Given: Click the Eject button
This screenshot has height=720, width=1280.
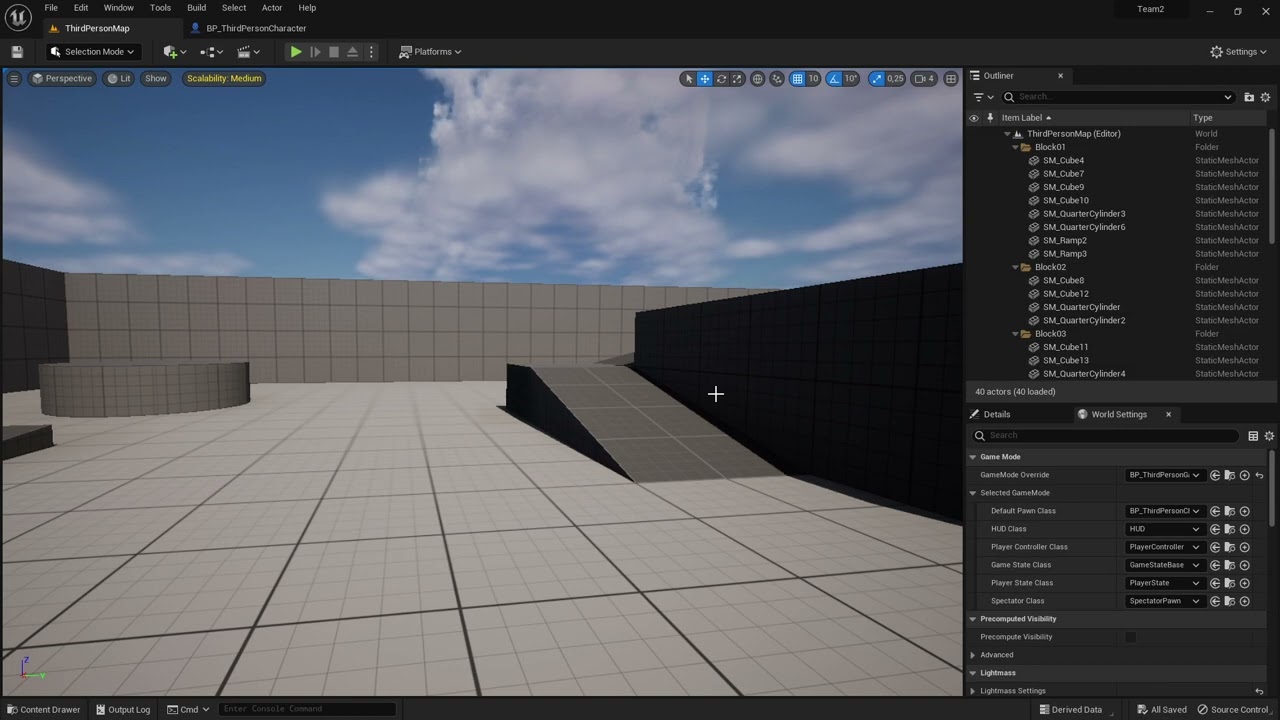Looking at the screenshot, I should click(x=352, y=52).
